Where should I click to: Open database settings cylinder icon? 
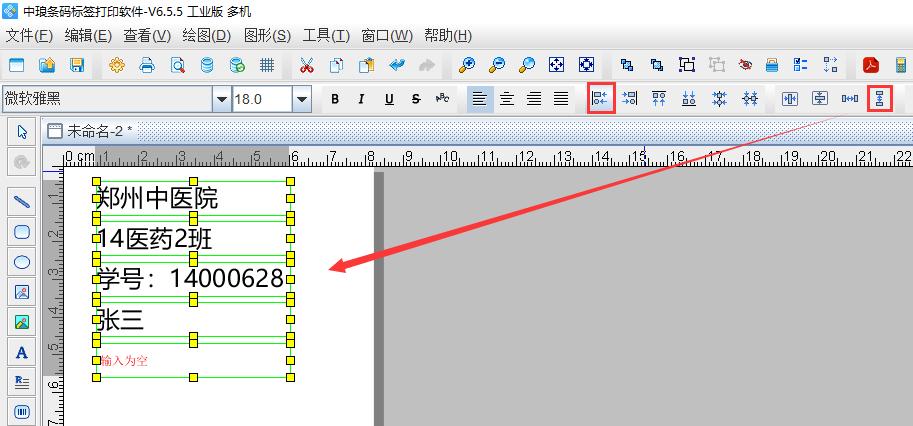click(207, 65)
